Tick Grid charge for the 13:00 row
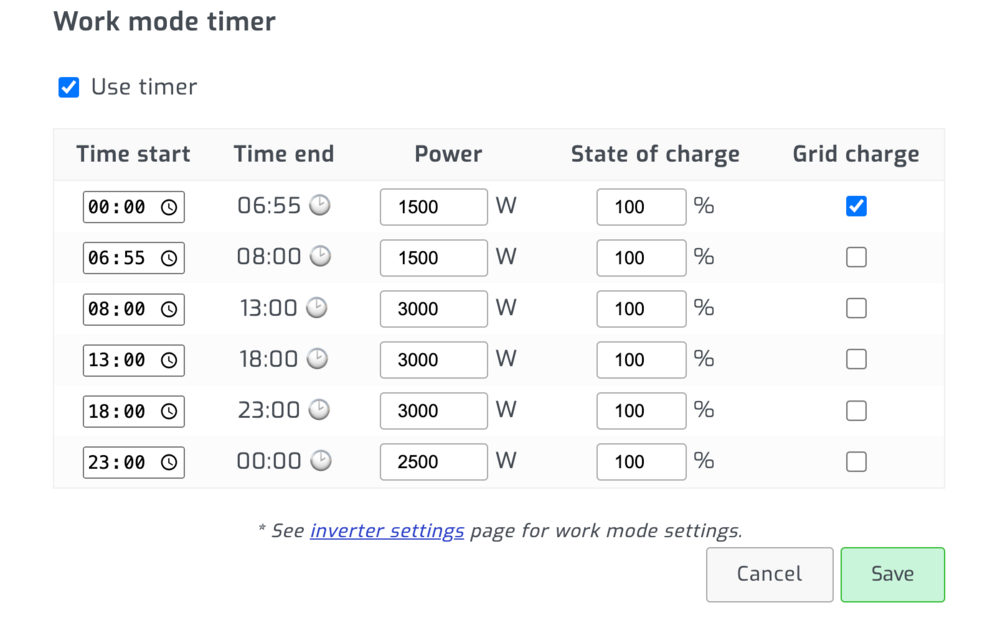 [x=856, y=359]
